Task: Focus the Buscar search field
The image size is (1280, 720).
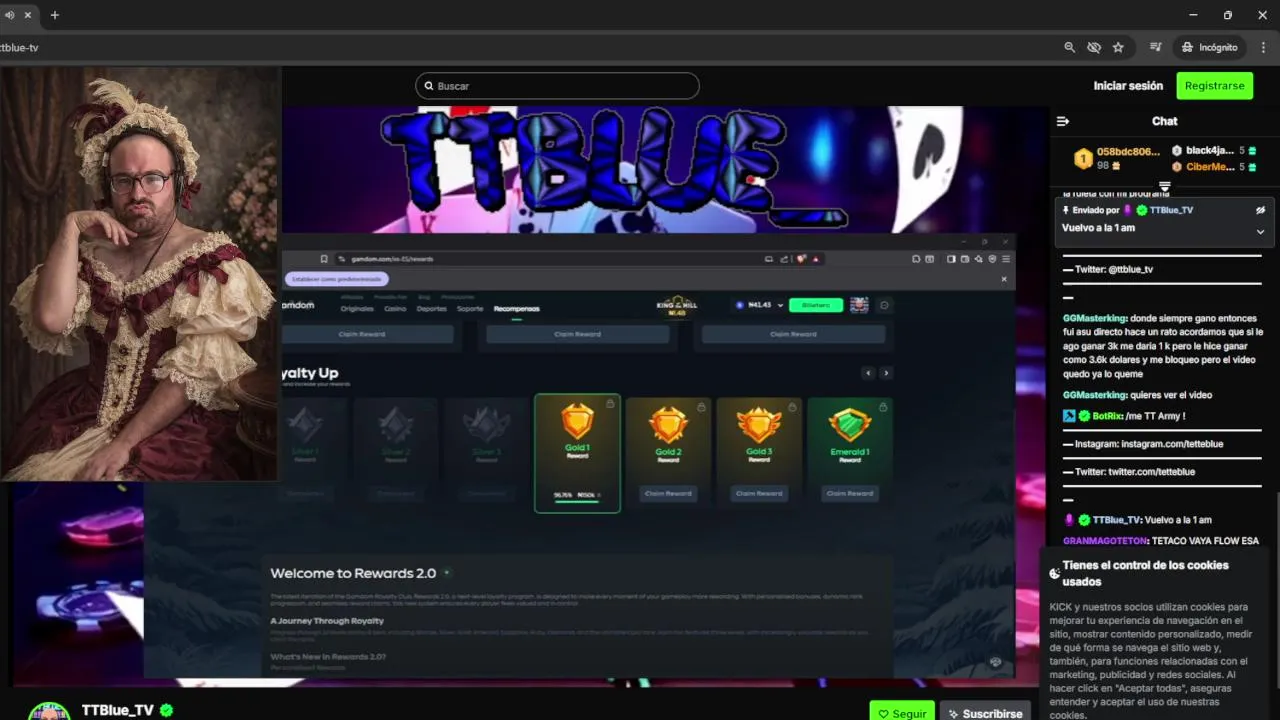Action: pos(557,86)
